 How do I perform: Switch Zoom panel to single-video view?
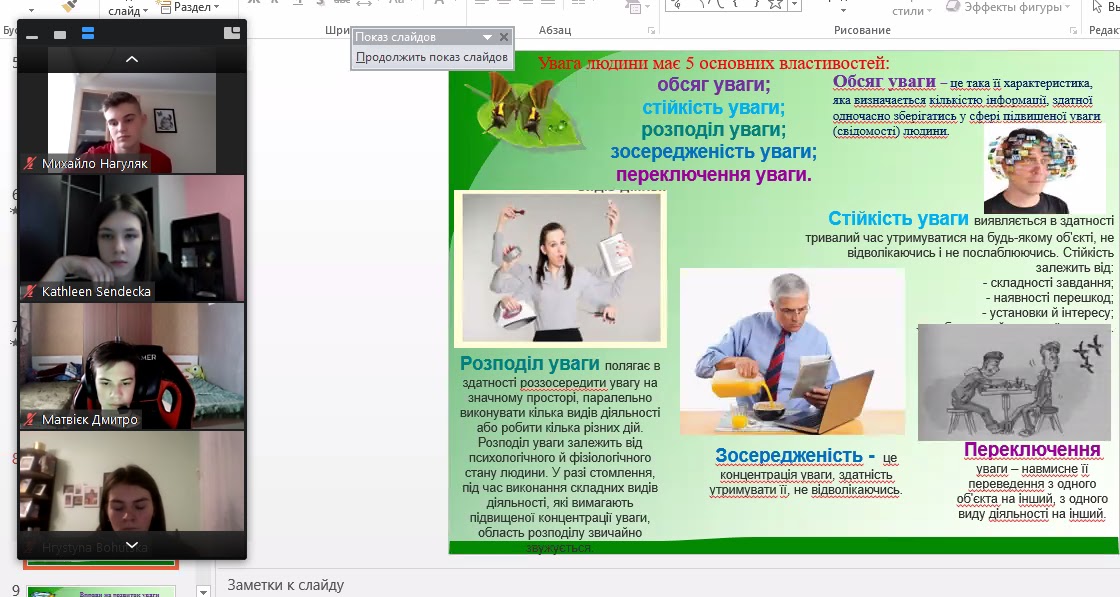point(60,34)
